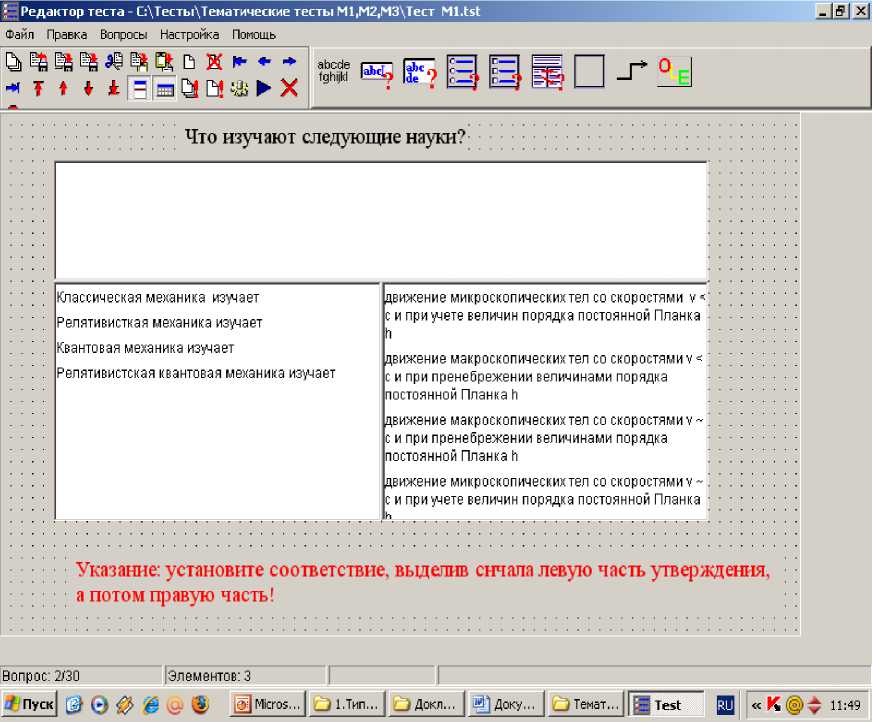This screenshot has height=722, width=872.
Task: Click the blue left arrow previous question icon
Action: pos(264,62)
